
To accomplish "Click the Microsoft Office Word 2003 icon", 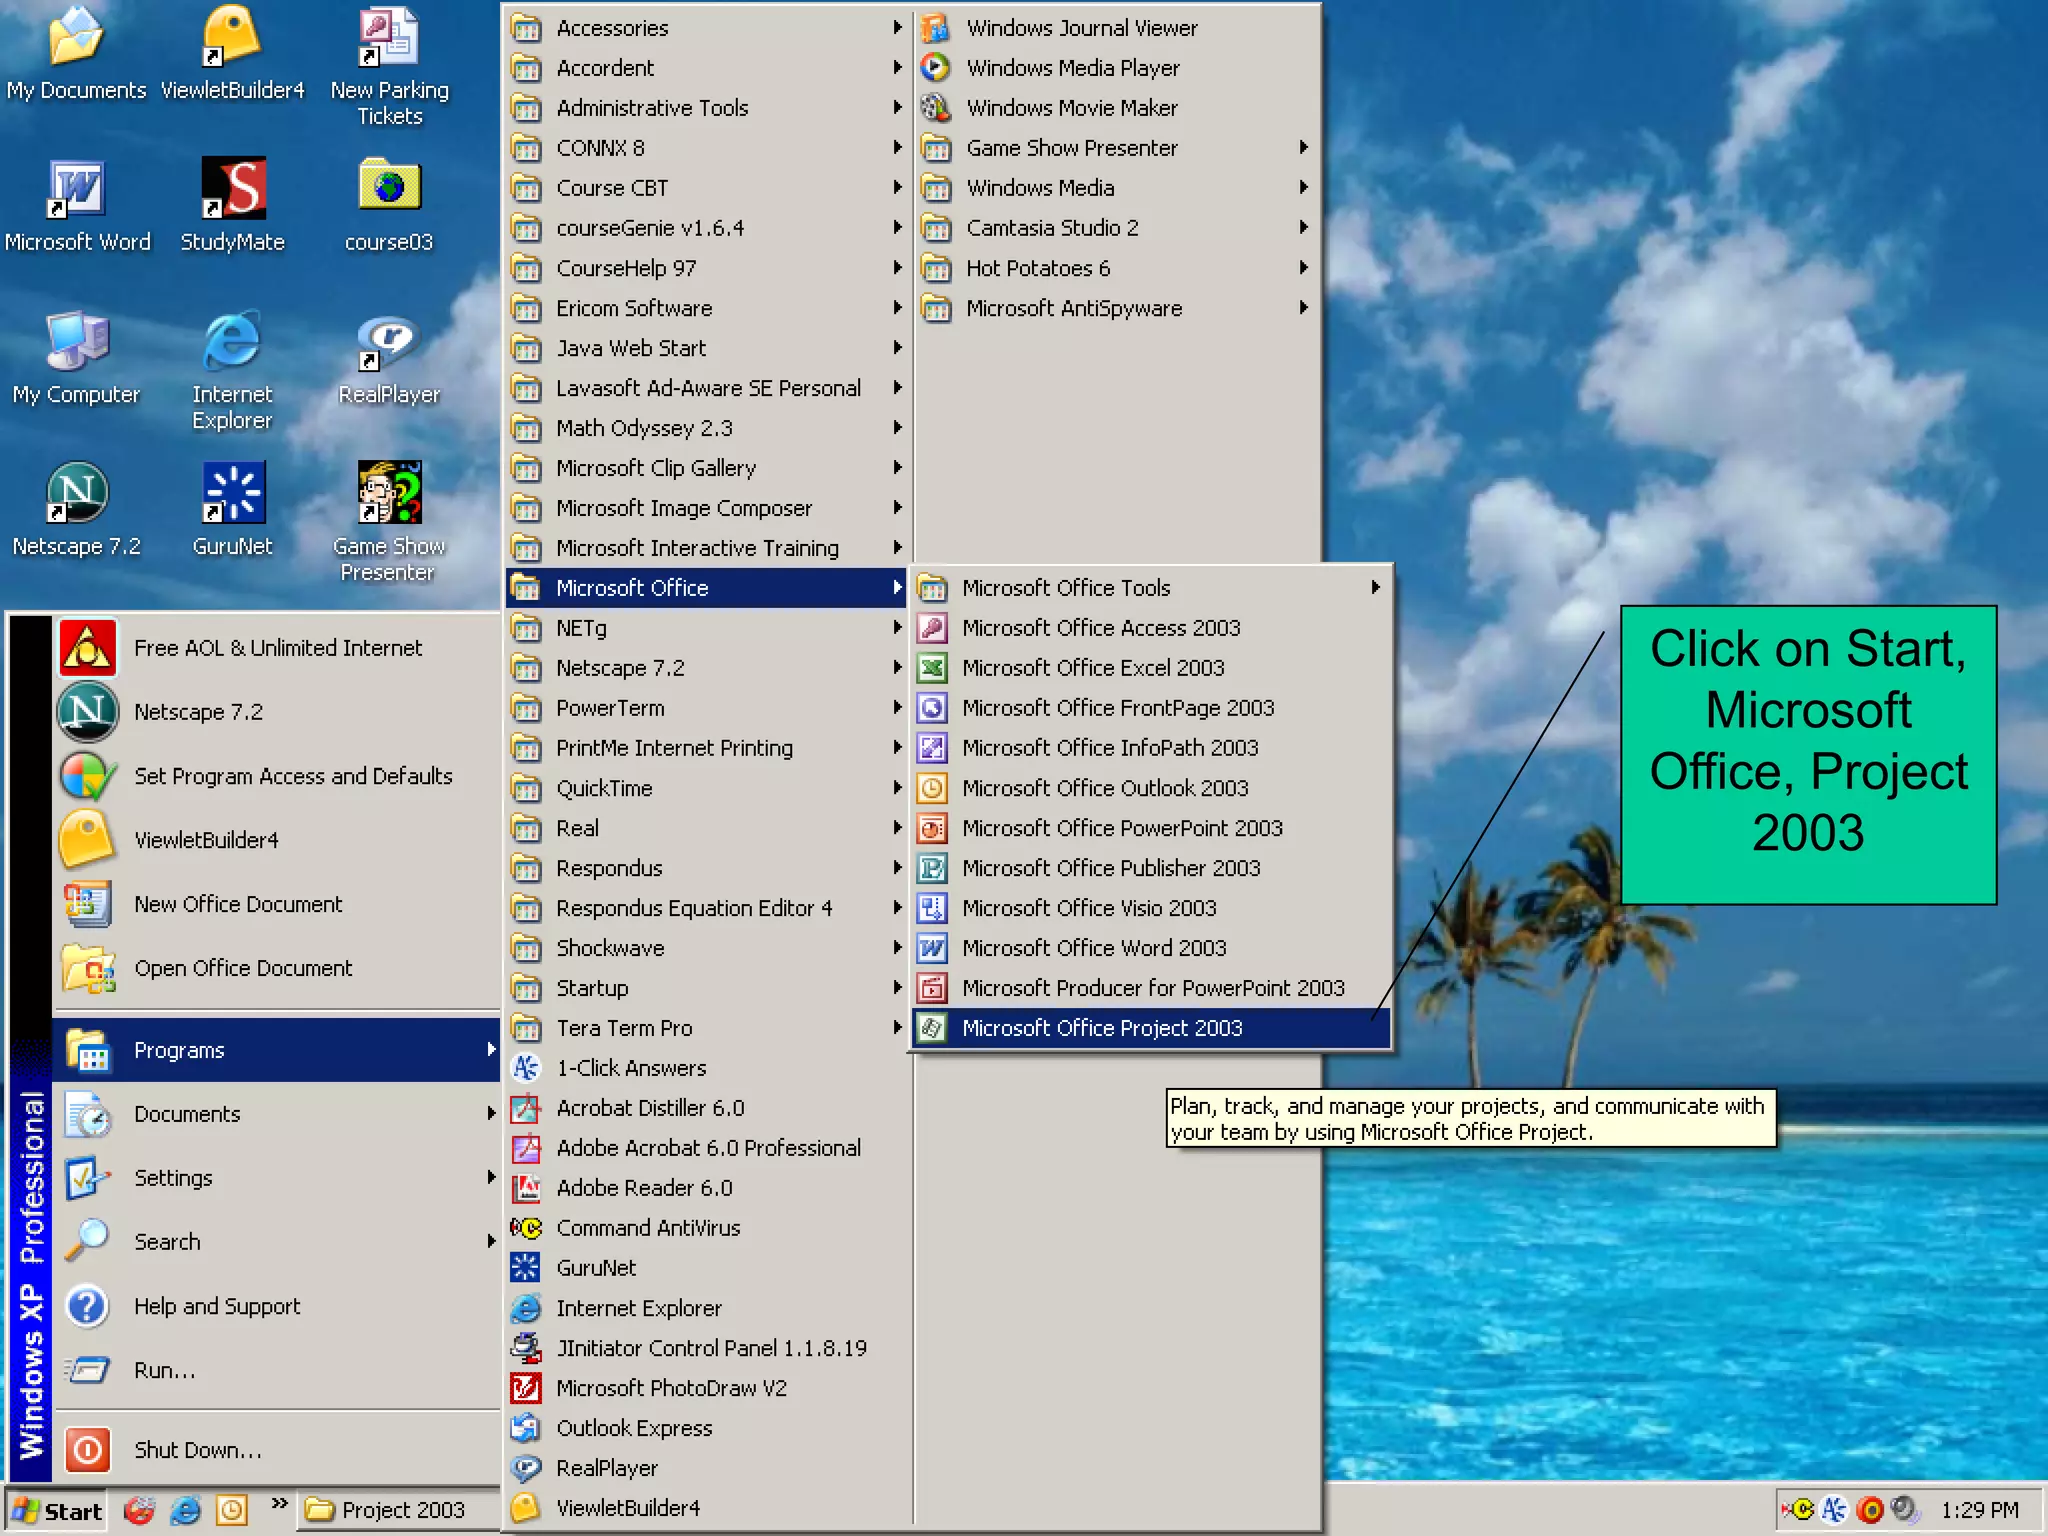I will pos(932,948).
